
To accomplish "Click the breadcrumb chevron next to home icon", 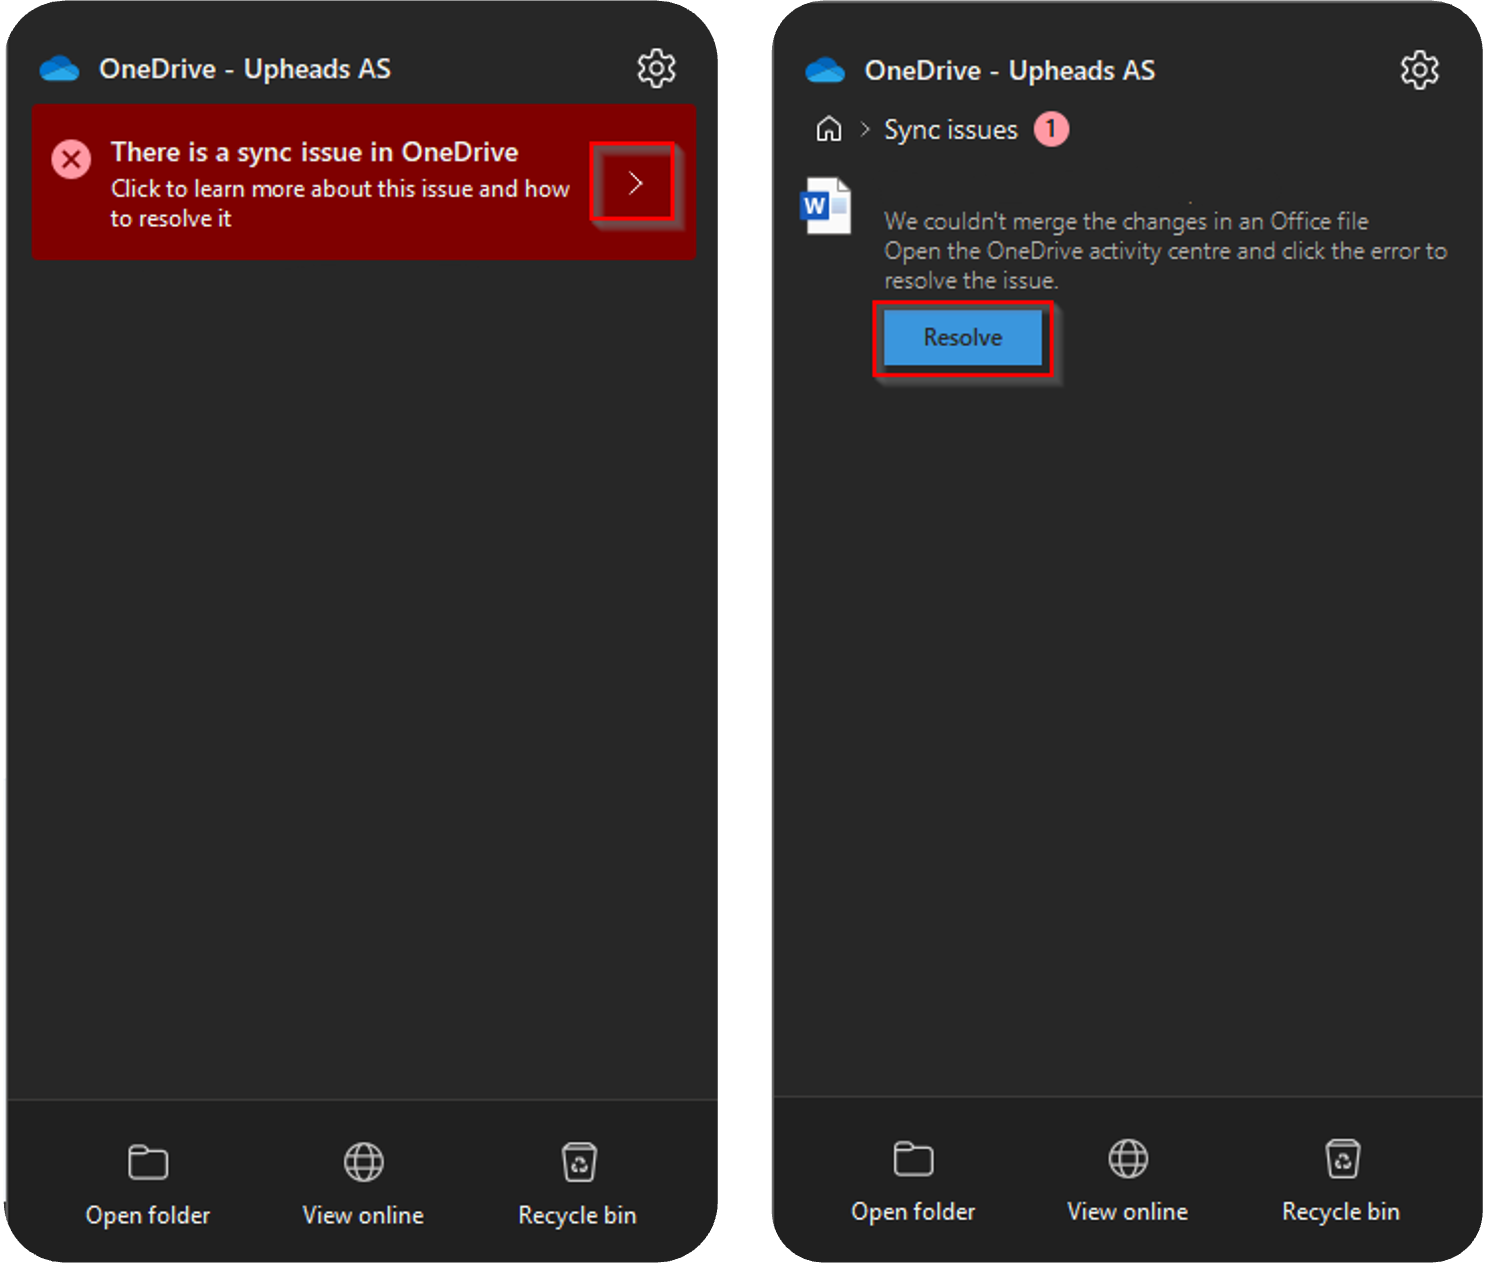I will [x=865, y=130].
